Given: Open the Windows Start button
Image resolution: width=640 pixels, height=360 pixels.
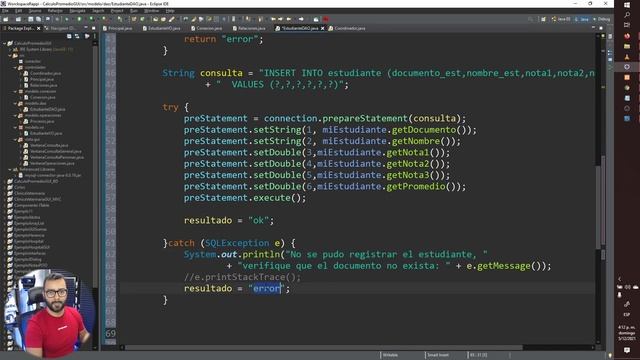Looking at the screenshot, I should [627, 4].
